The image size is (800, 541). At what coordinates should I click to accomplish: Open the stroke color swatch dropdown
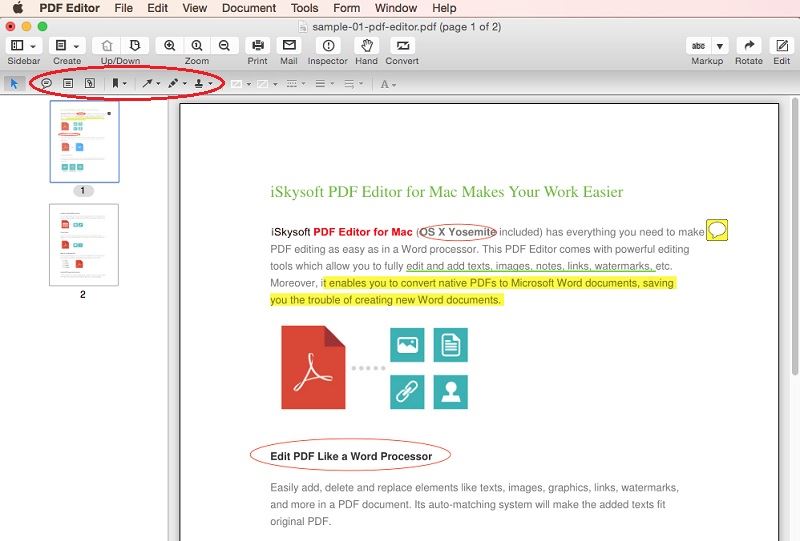click(241, 84)
